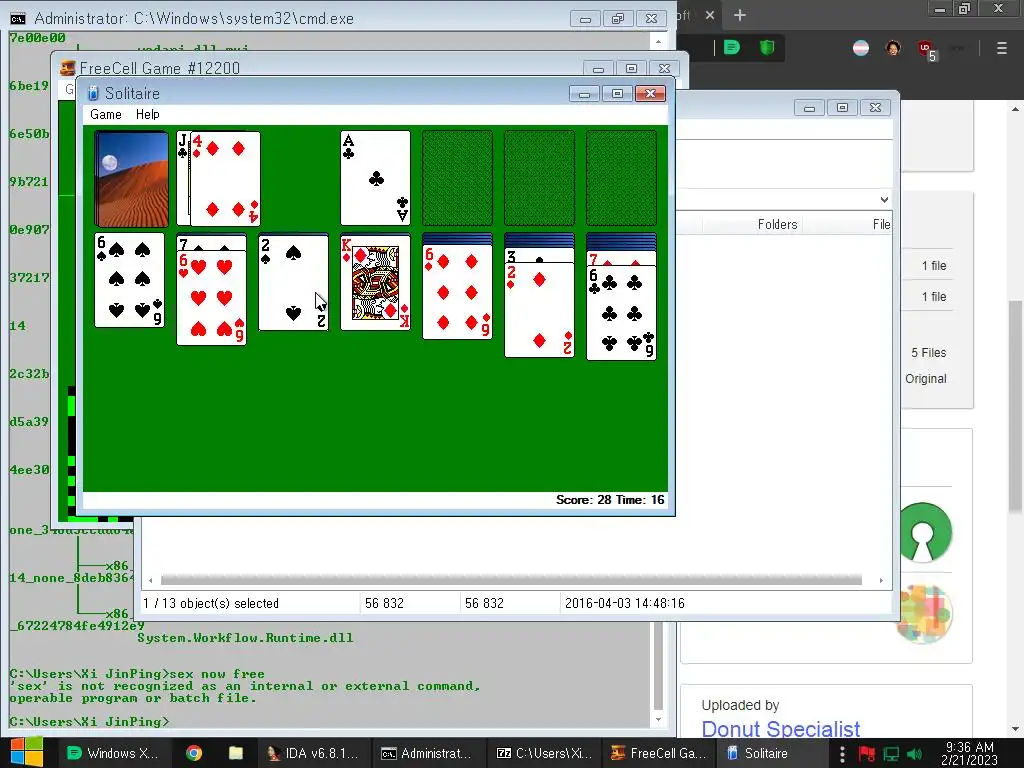Viewport: 1024px width, 768px height.
Task: Click the round pink-and-blue striped extension icon
Action: point(861,48)
